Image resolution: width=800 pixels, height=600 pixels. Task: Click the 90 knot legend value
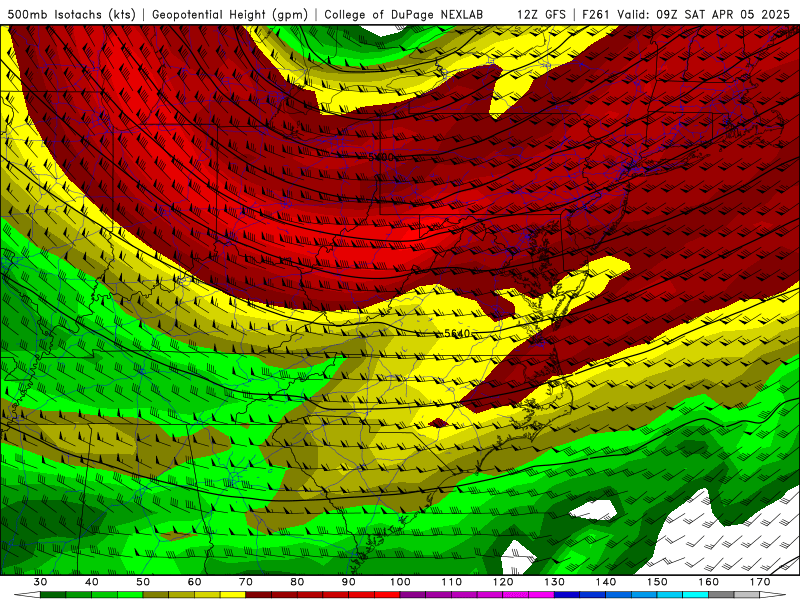click(349, 582)
